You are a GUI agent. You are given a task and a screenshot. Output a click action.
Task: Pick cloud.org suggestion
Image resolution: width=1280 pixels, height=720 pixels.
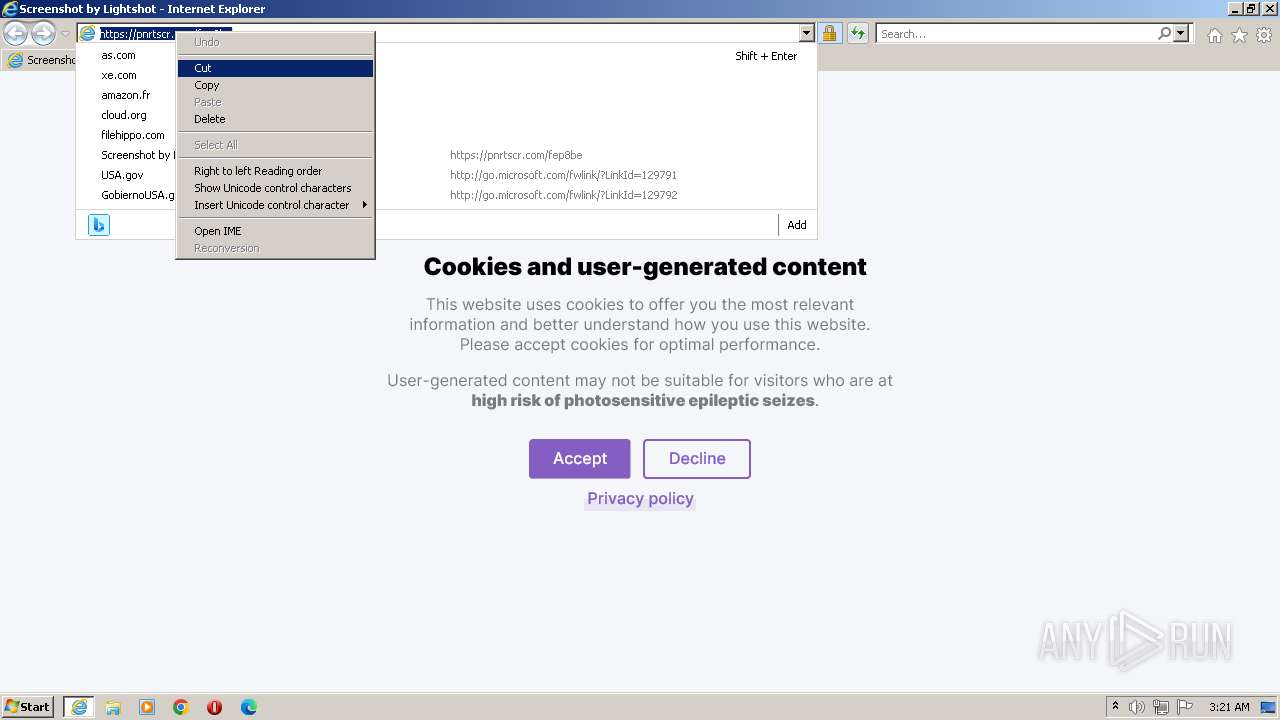click(124, 115)
